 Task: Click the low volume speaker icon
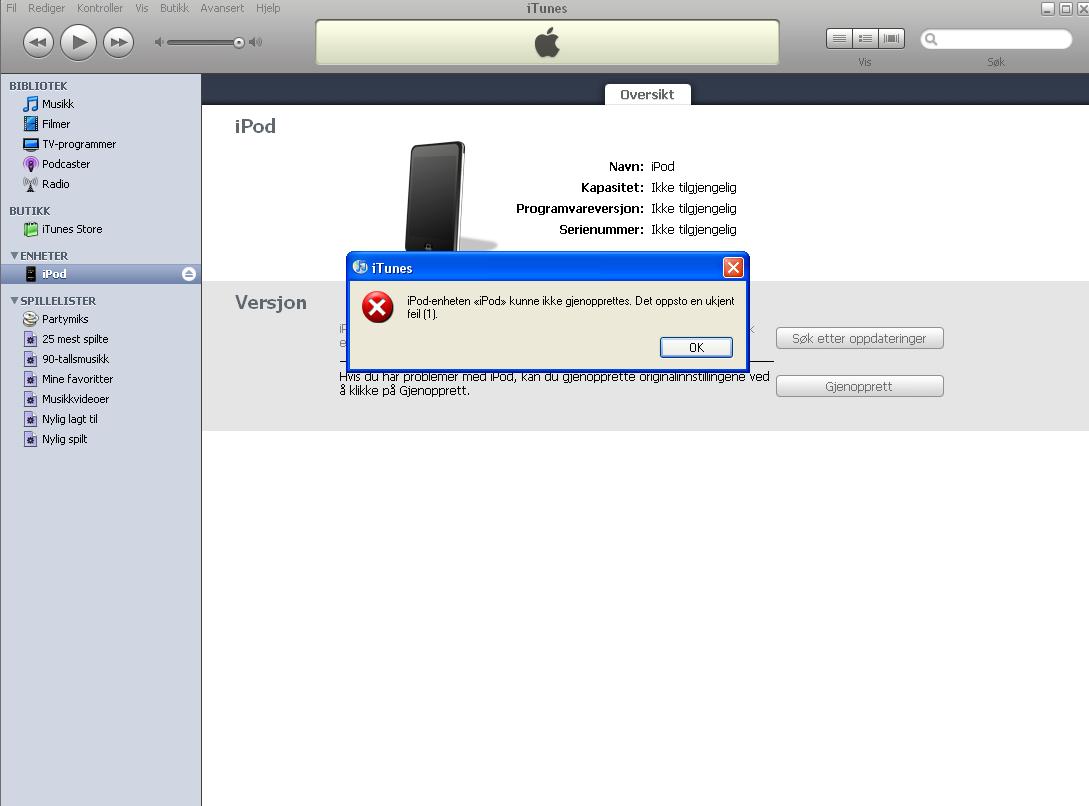(x=159, y=42)
